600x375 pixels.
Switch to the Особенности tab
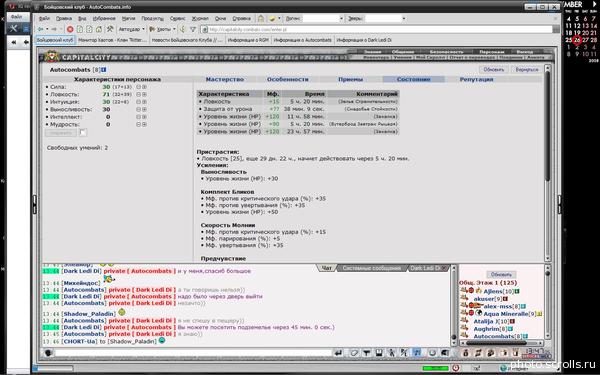point(288,79)
